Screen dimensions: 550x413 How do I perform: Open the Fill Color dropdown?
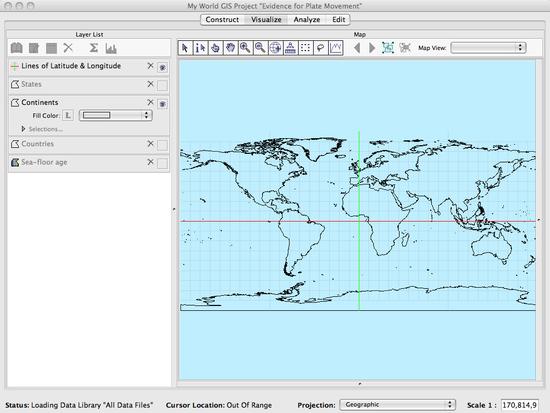(x=116, y=115)
